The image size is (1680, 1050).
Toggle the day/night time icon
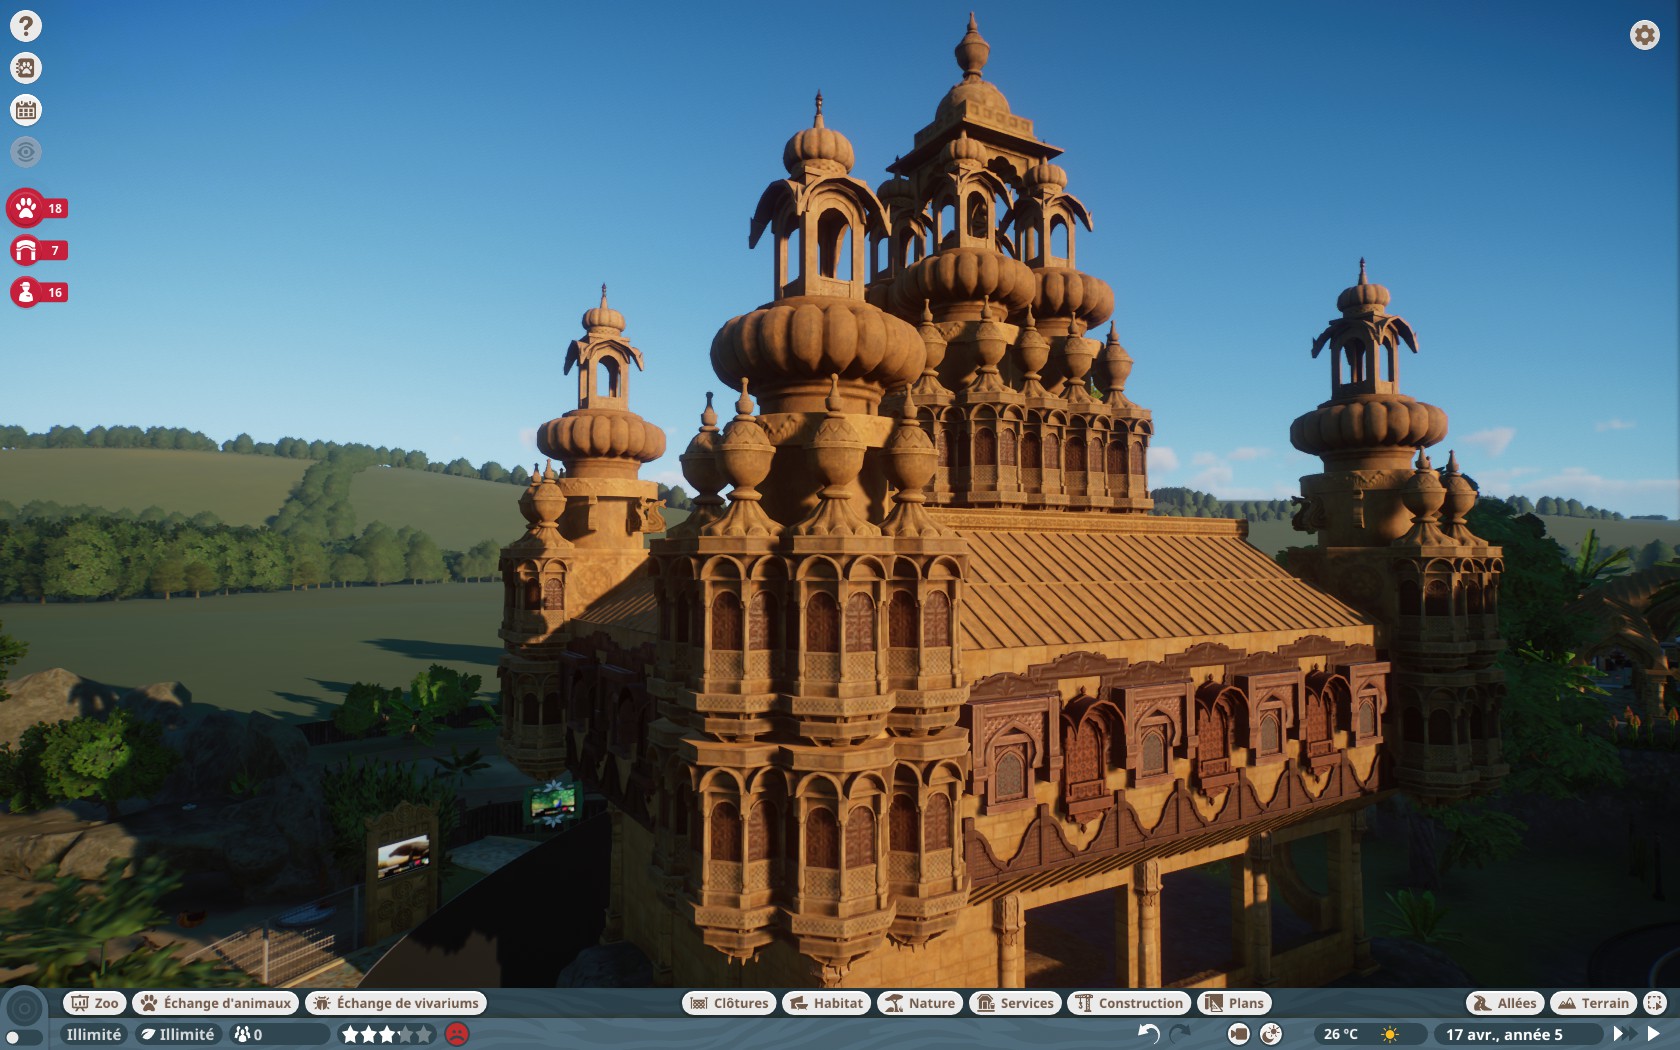click(1271, 1034)
